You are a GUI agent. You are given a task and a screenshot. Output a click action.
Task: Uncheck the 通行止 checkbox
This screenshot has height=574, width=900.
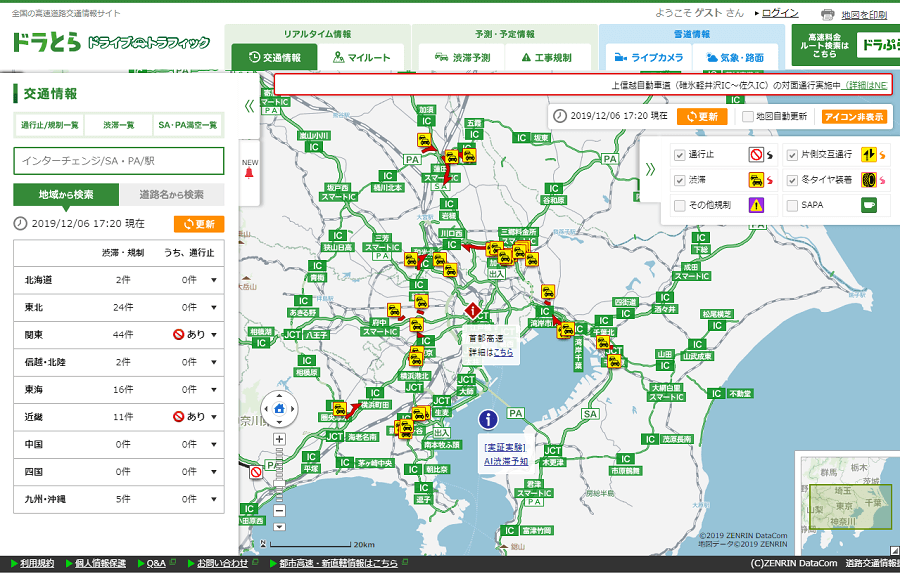[x=680, y=155]
